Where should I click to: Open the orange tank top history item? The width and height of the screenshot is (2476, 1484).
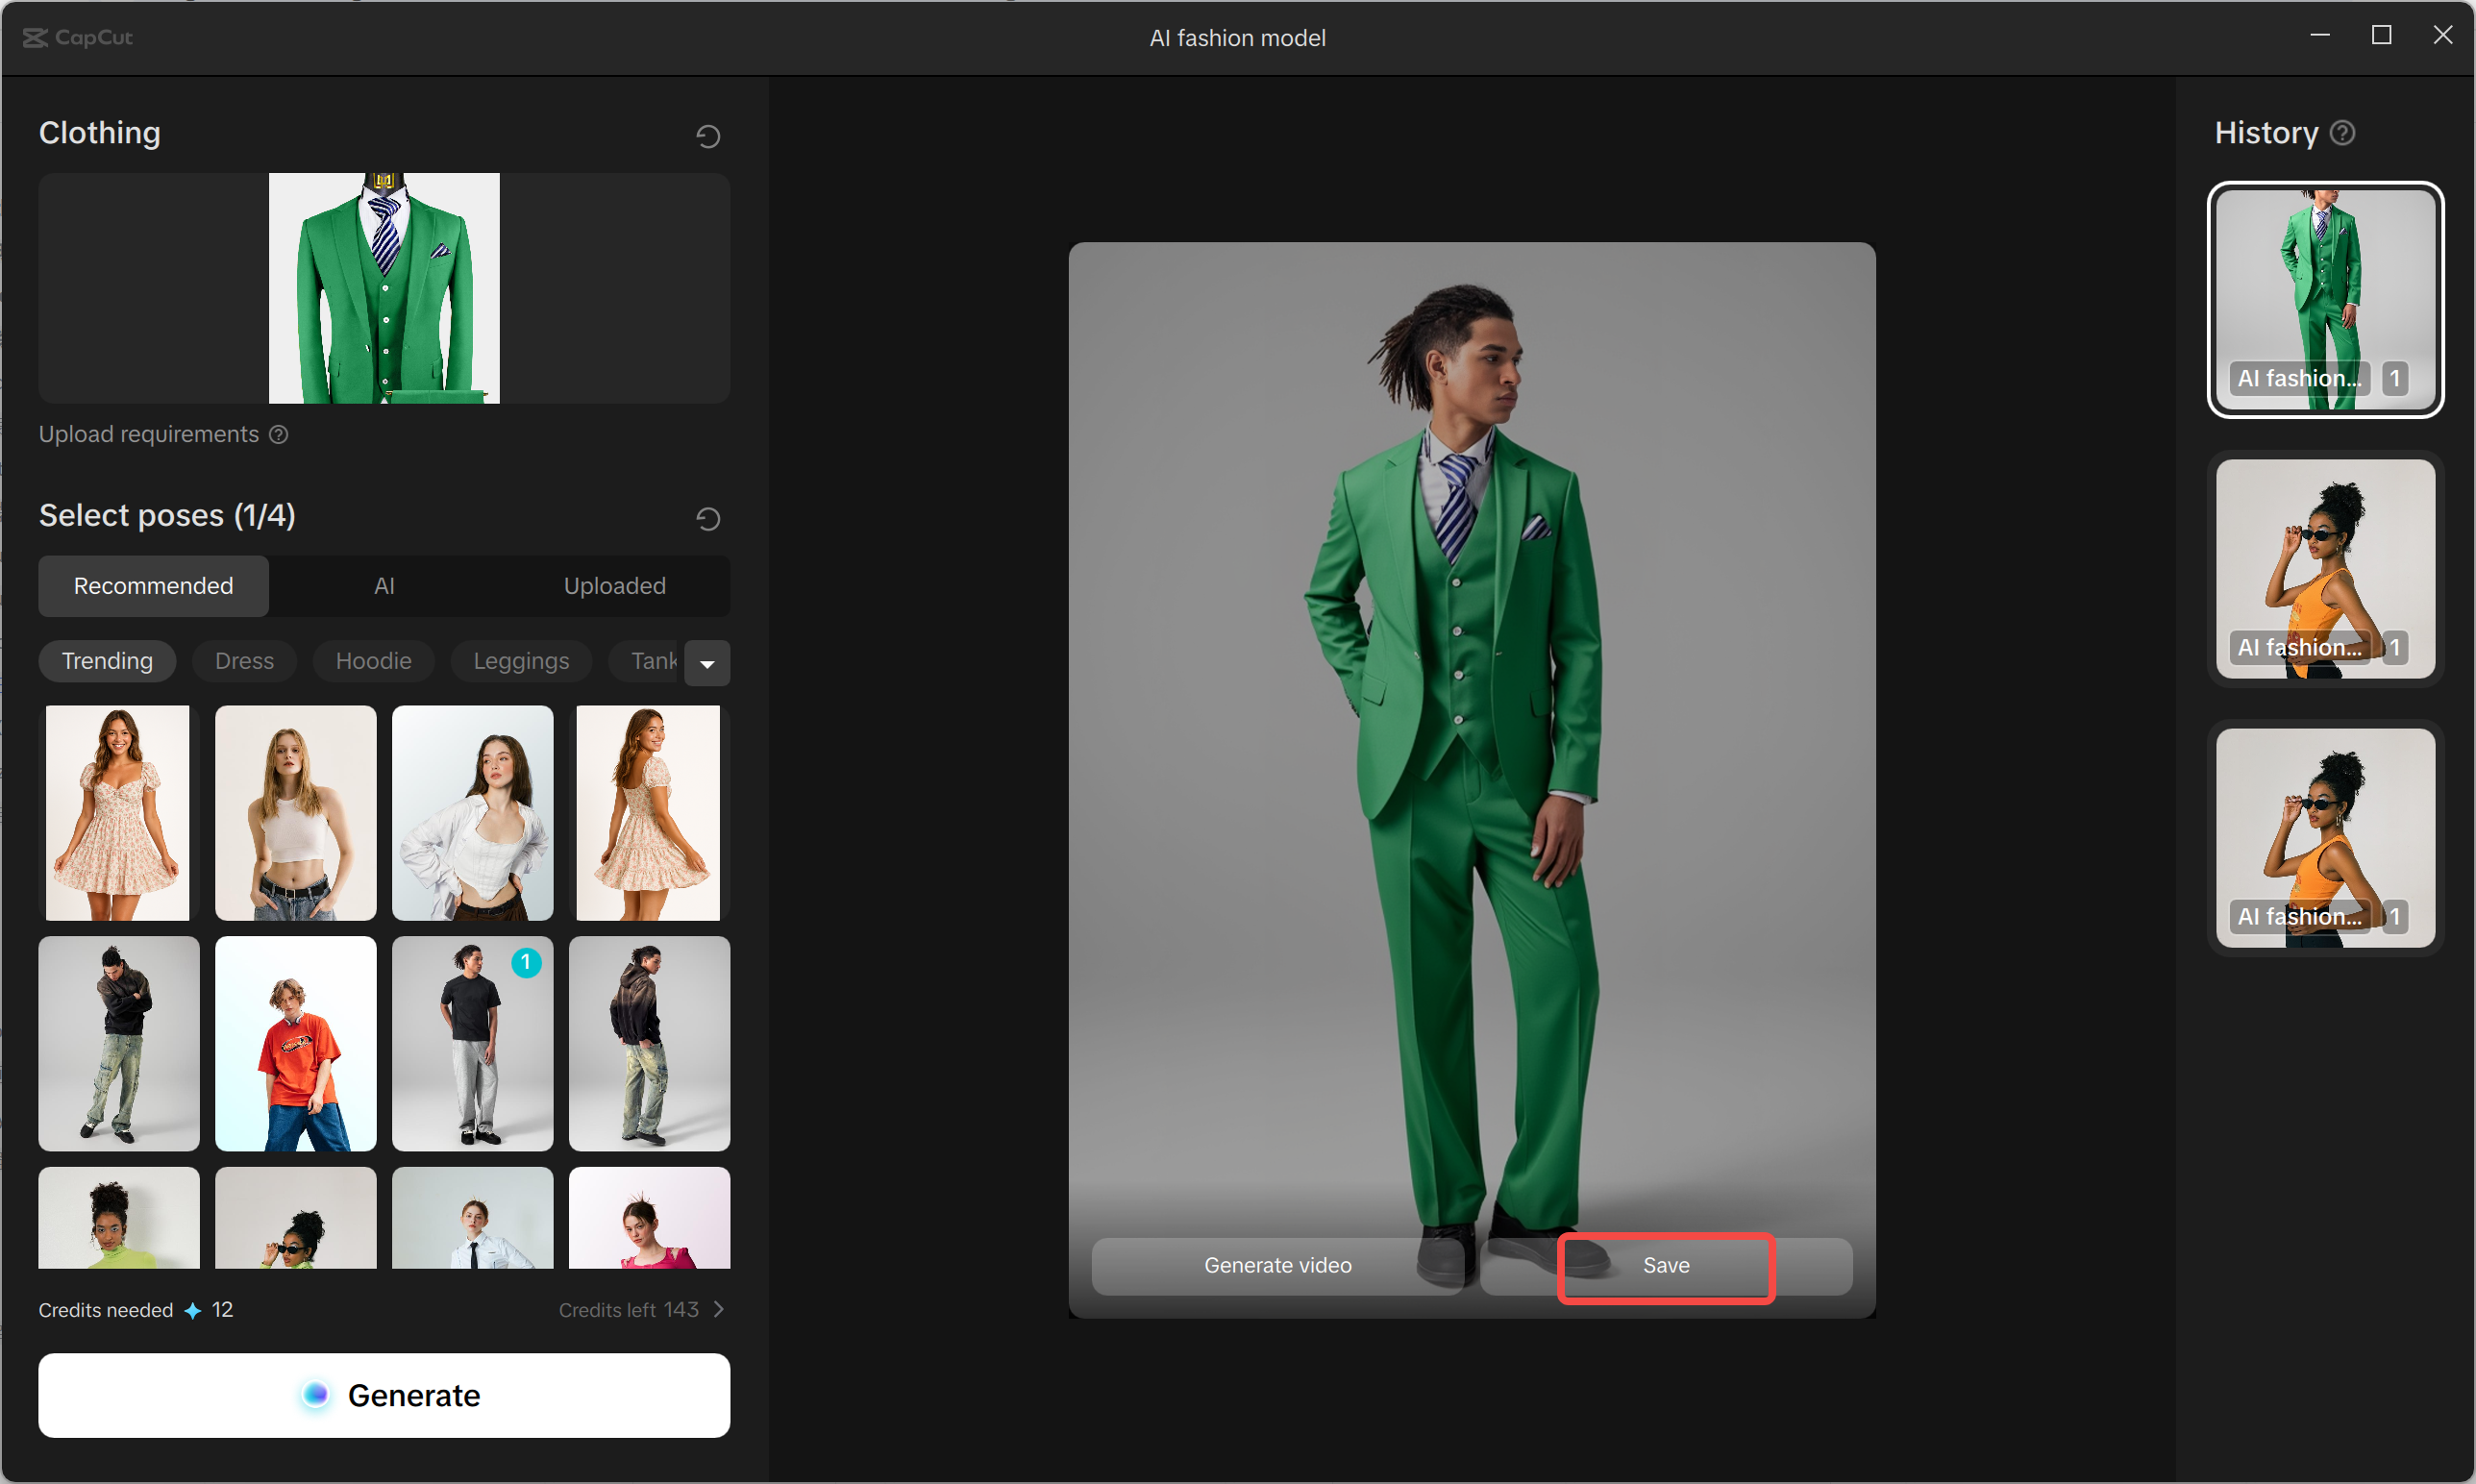(2325, 568)
